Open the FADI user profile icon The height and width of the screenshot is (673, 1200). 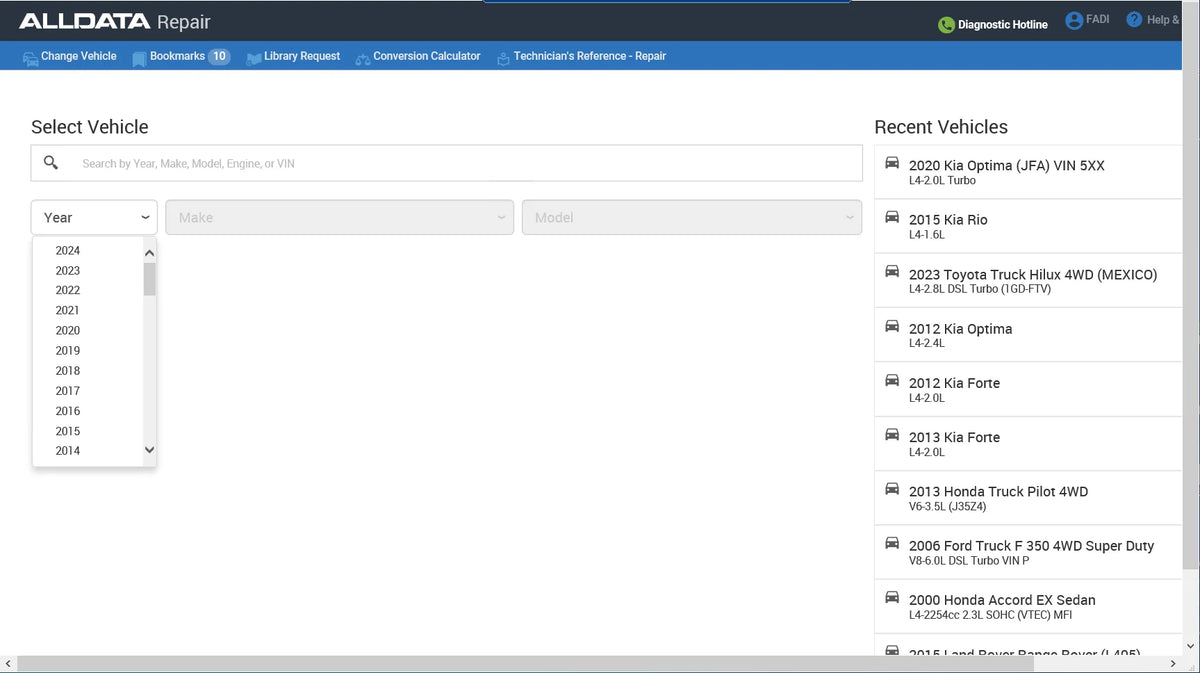tap(1074, 21)
